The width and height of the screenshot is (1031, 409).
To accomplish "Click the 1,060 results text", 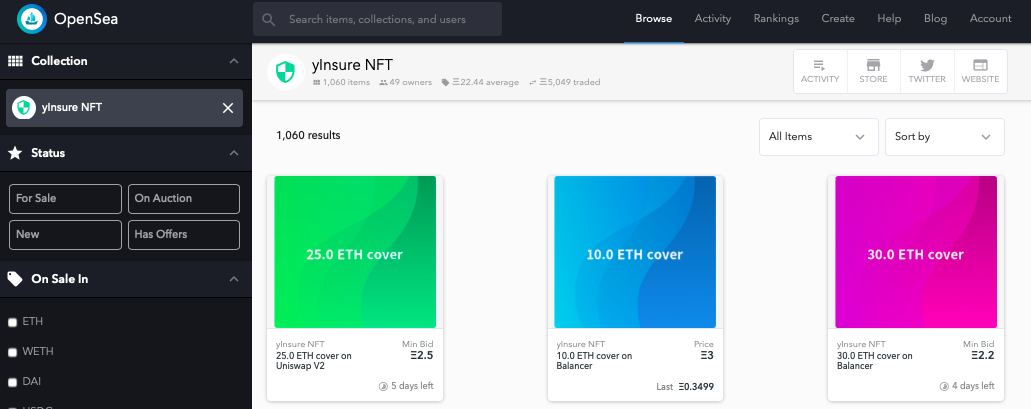I will 308,135.
